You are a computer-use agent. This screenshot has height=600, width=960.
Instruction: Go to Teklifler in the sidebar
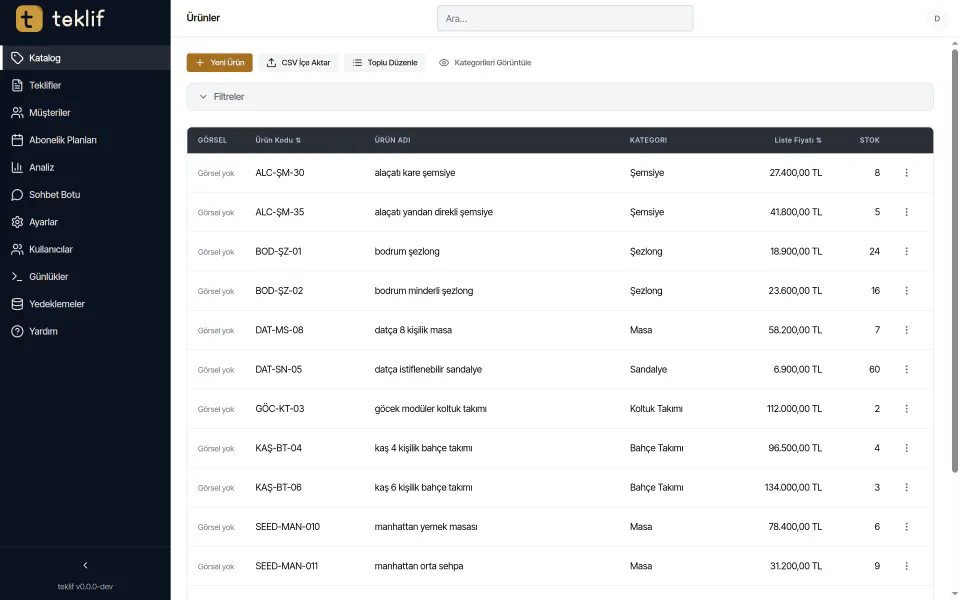[x=85, y=85]
